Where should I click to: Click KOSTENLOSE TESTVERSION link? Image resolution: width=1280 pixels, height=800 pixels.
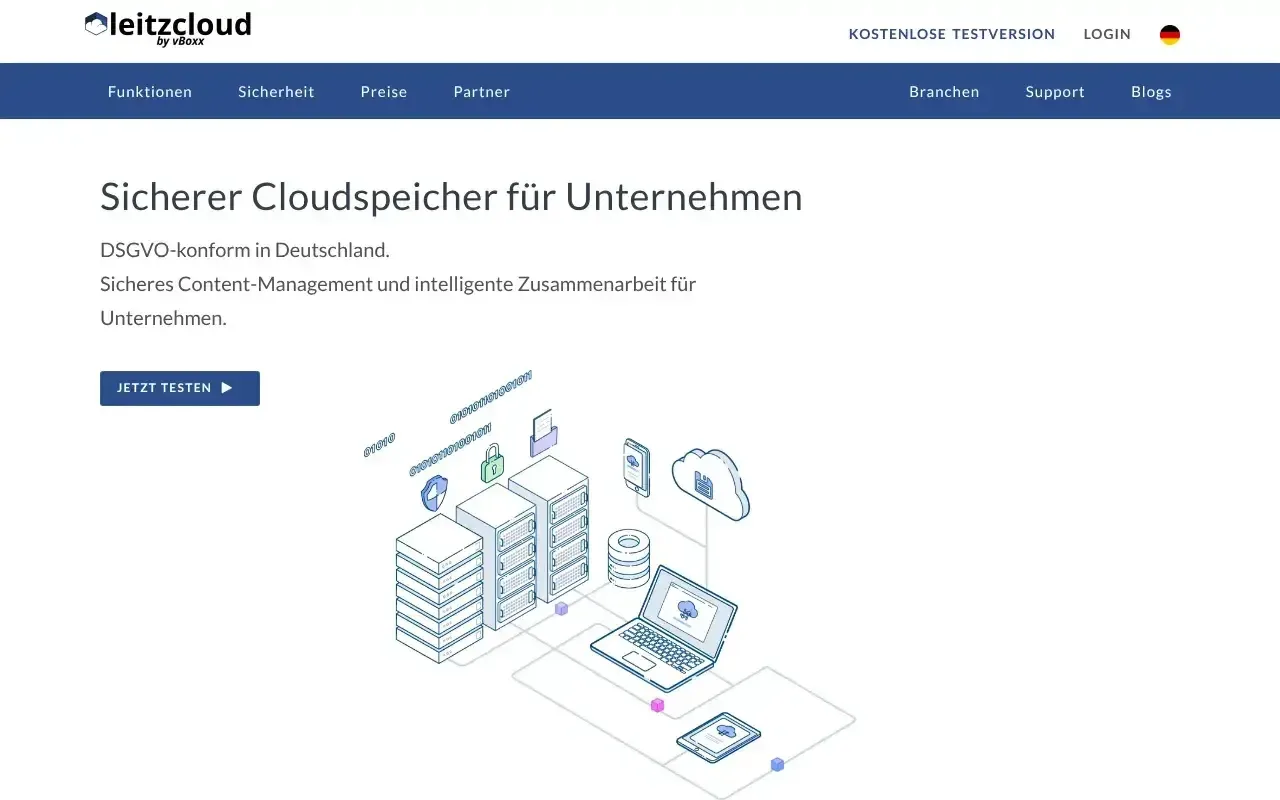(952, 34)
